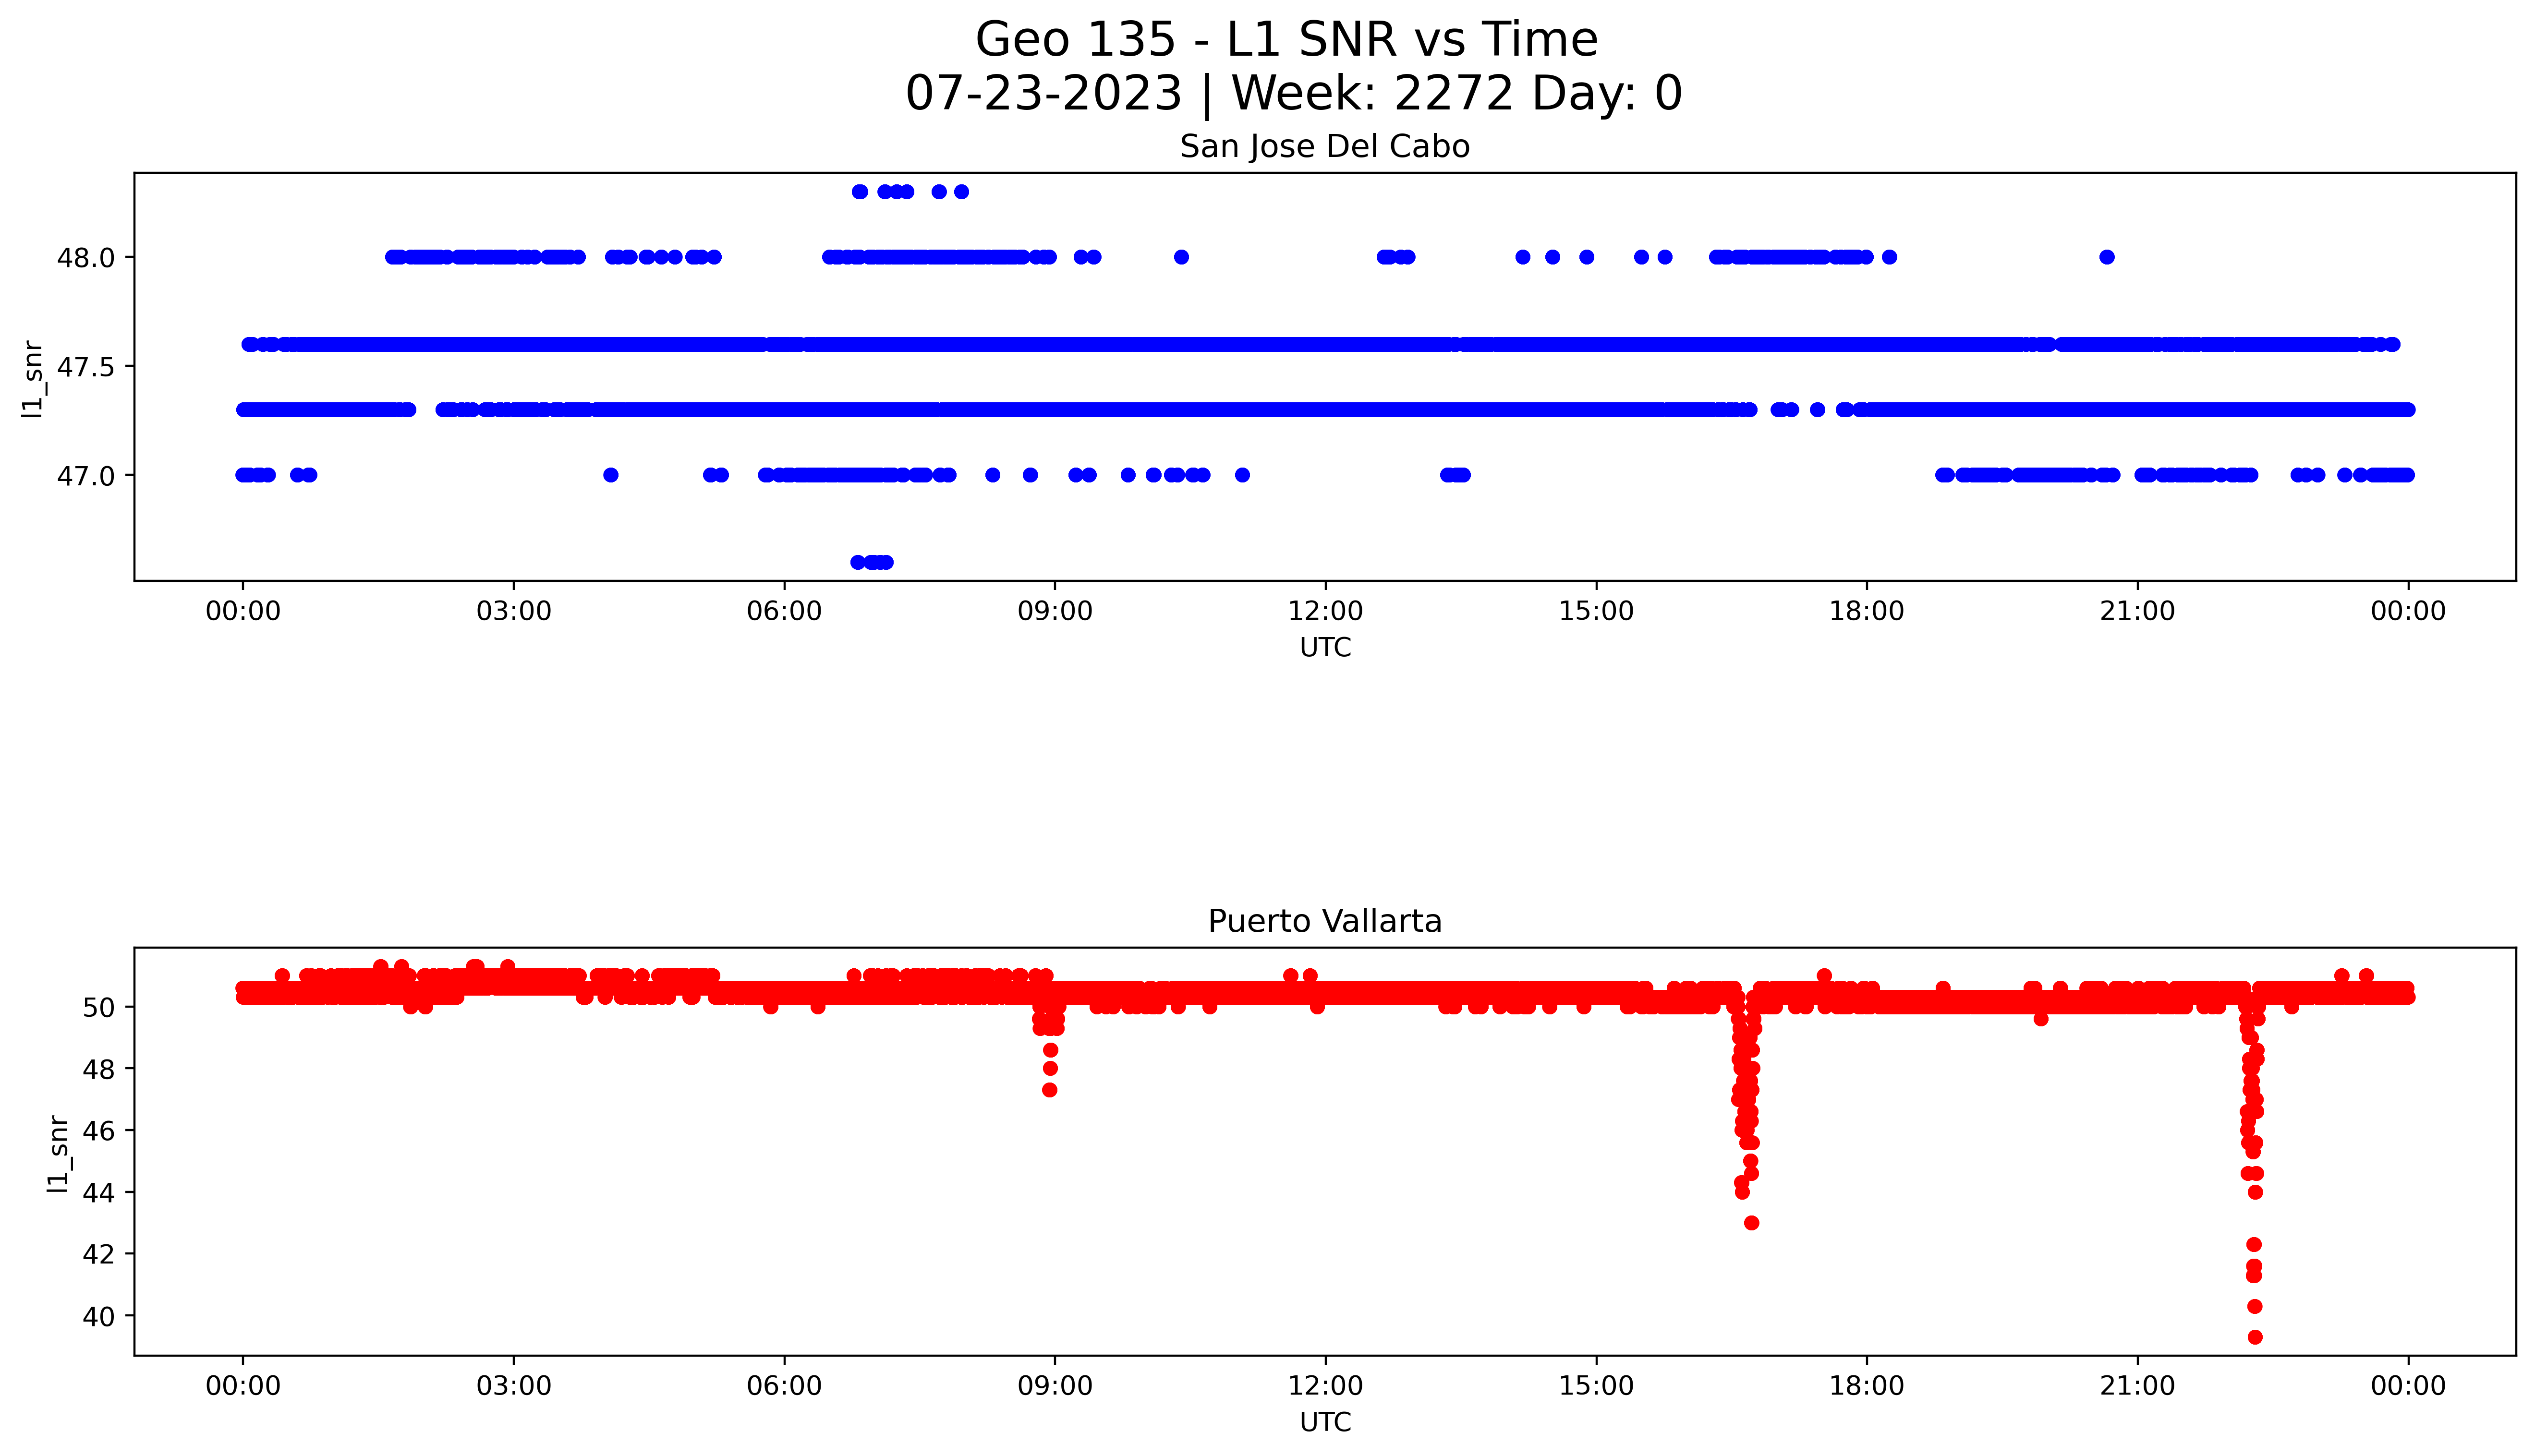Click the main title 'Geo 135 - L1 SNR vs Time'
Image resolution: width=2535 pixels, height=1456 pixels.
click(1286, 40)
